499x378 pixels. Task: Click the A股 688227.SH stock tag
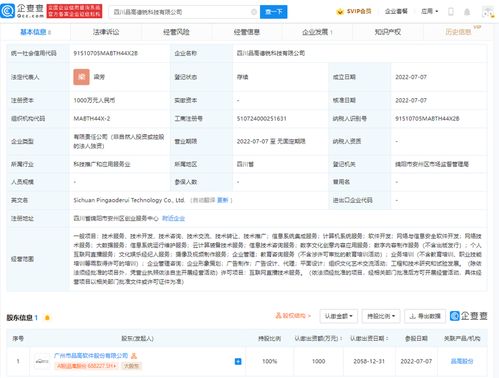pos(87,366)
